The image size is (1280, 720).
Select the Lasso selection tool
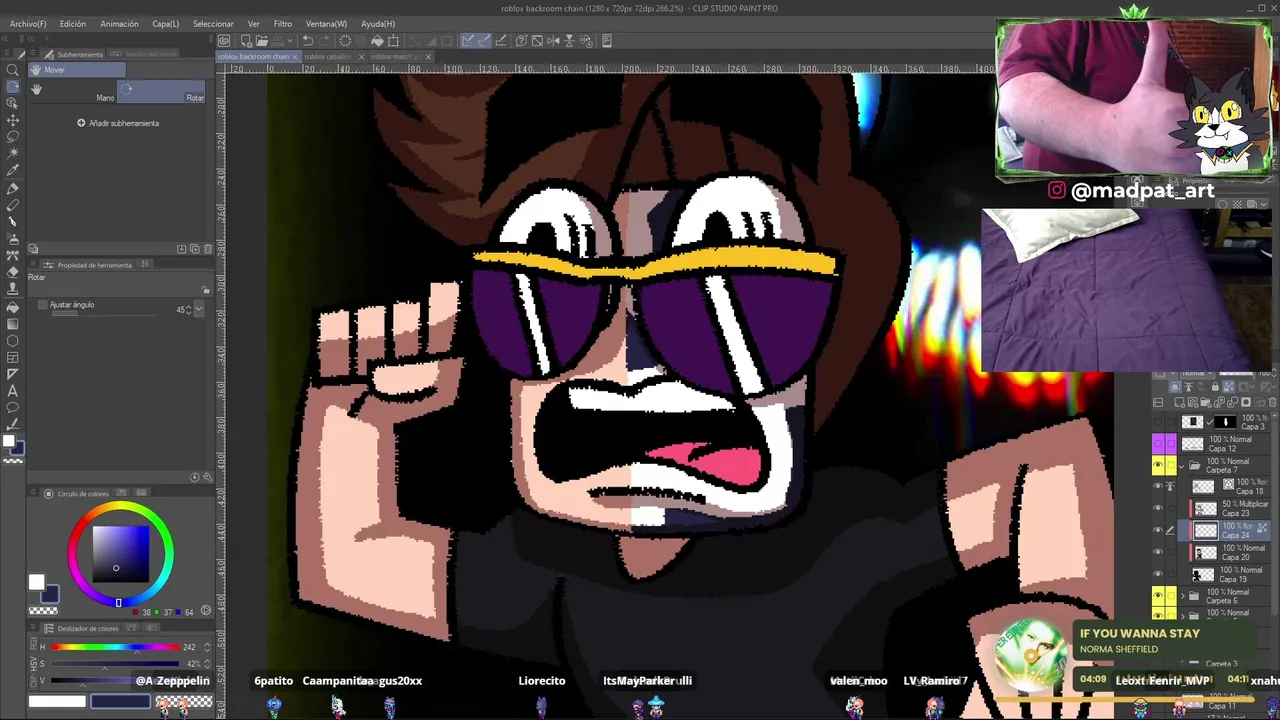point(13,137)
